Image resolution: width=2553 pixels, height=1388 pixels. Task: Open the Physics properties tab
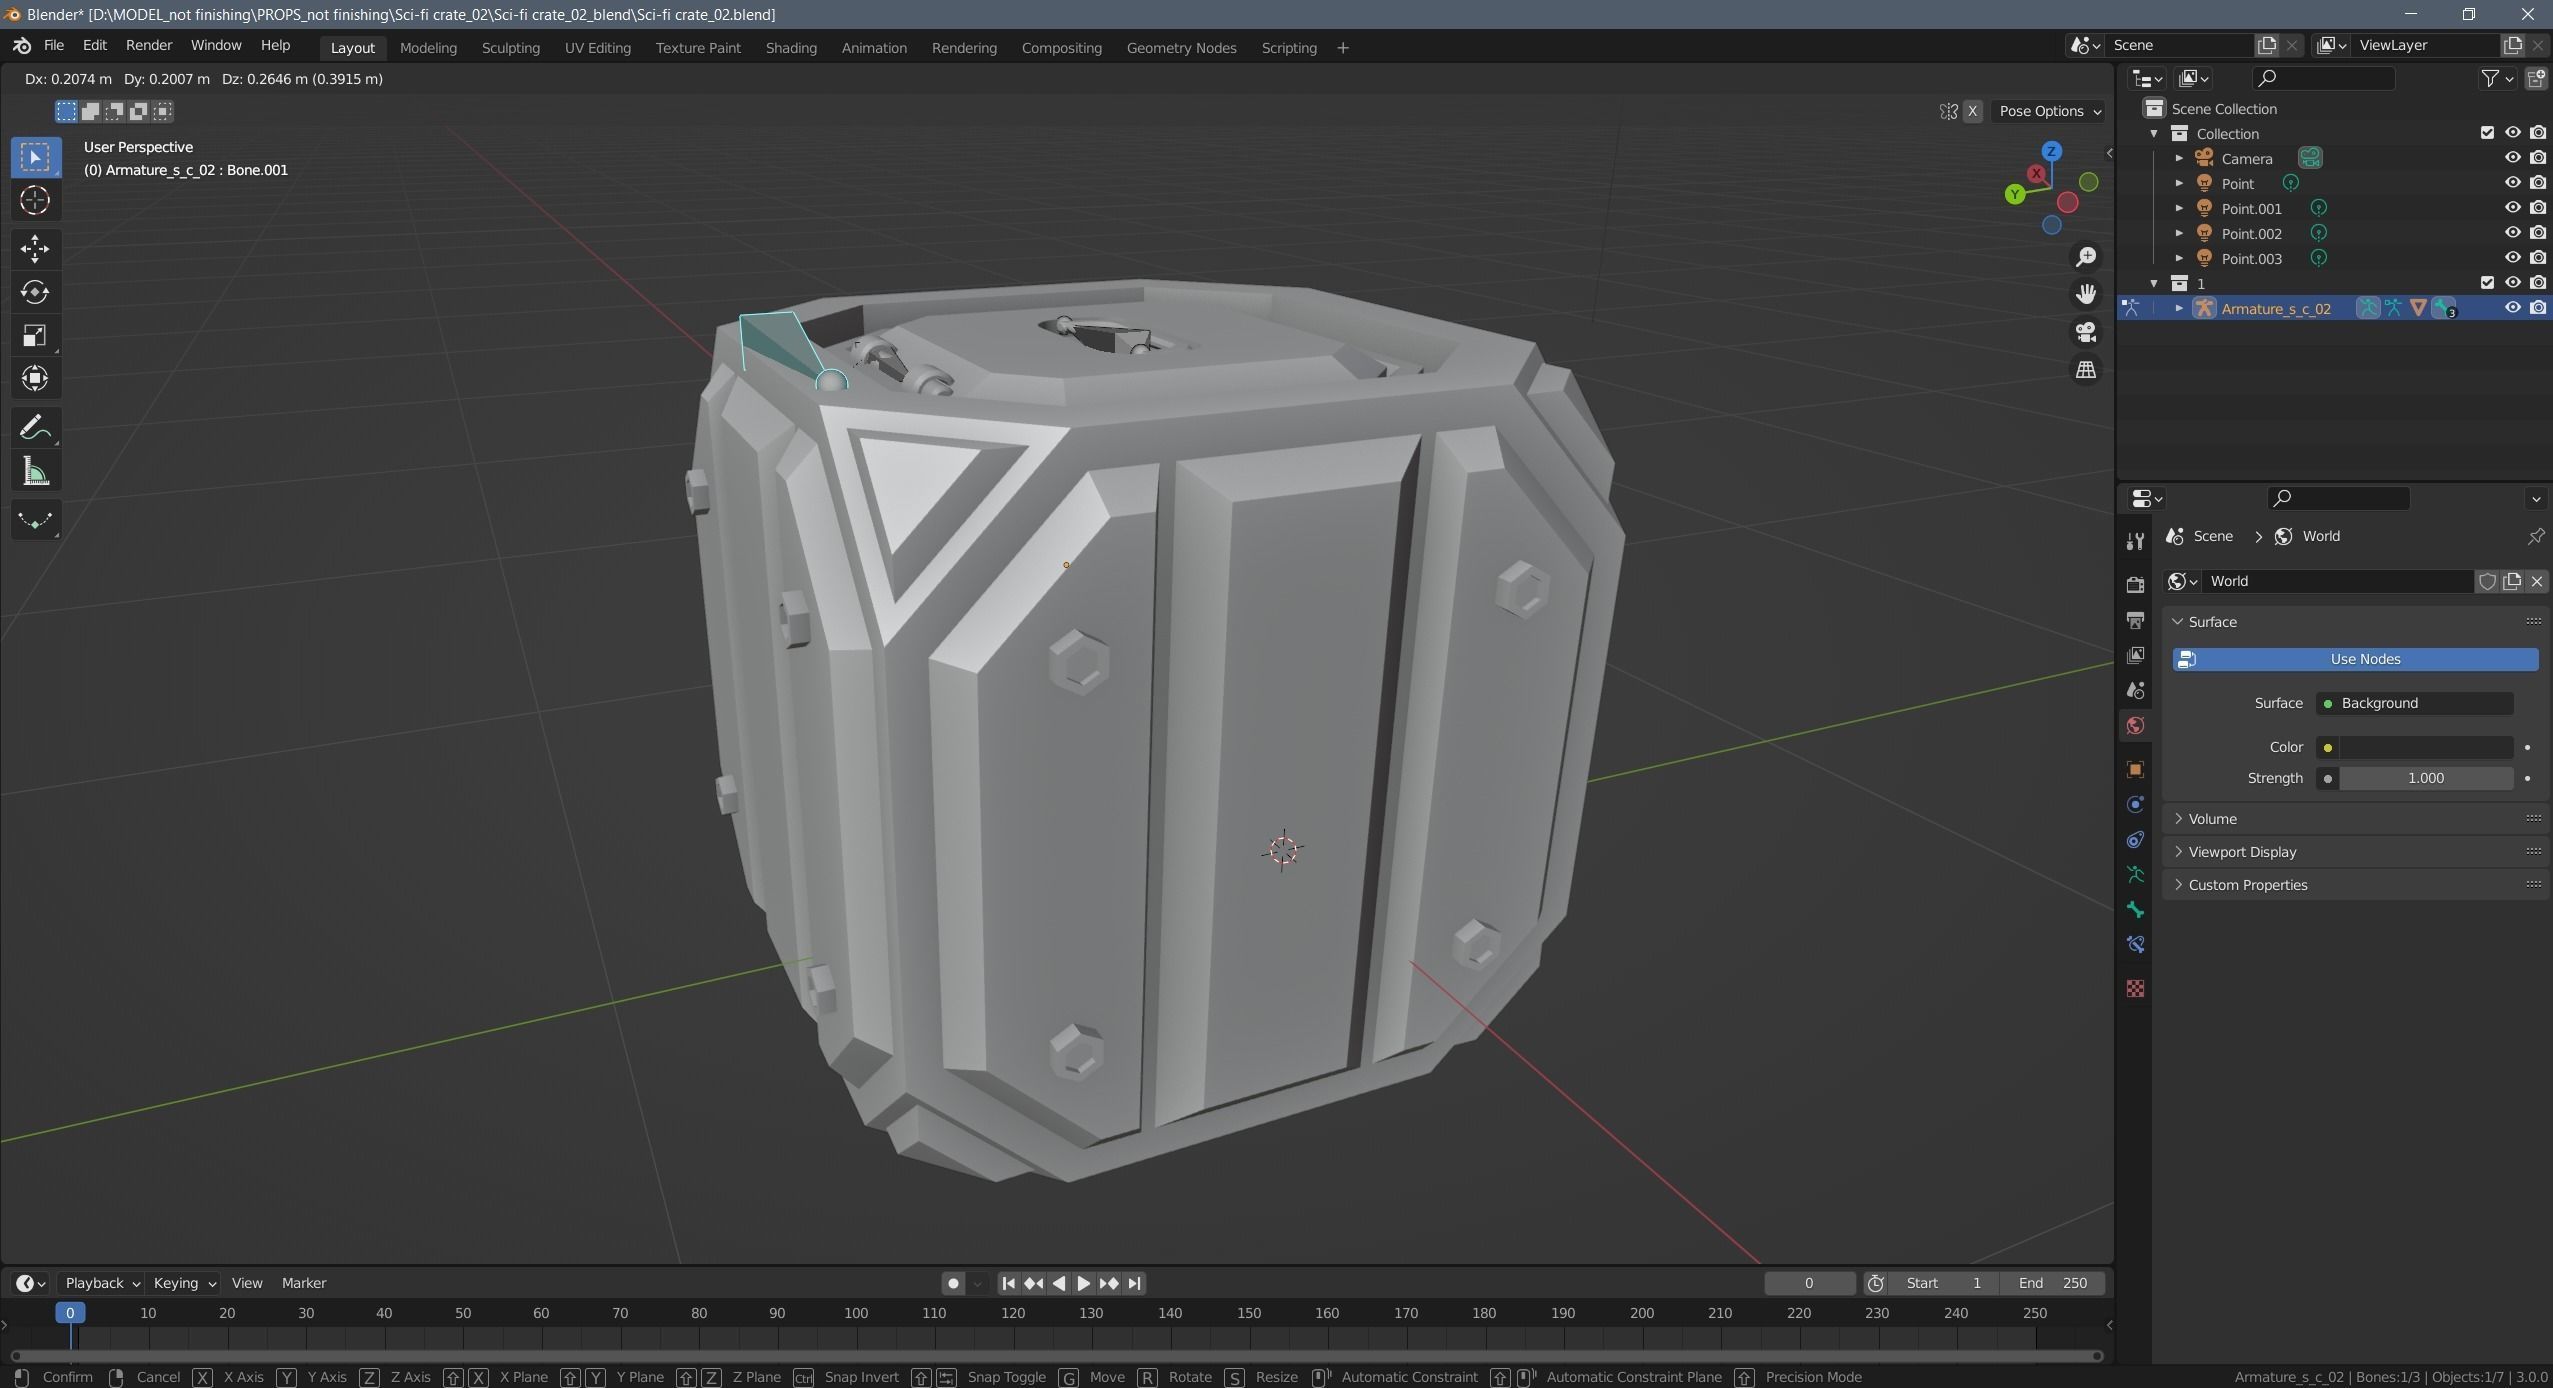click(x=2135, y=804)
